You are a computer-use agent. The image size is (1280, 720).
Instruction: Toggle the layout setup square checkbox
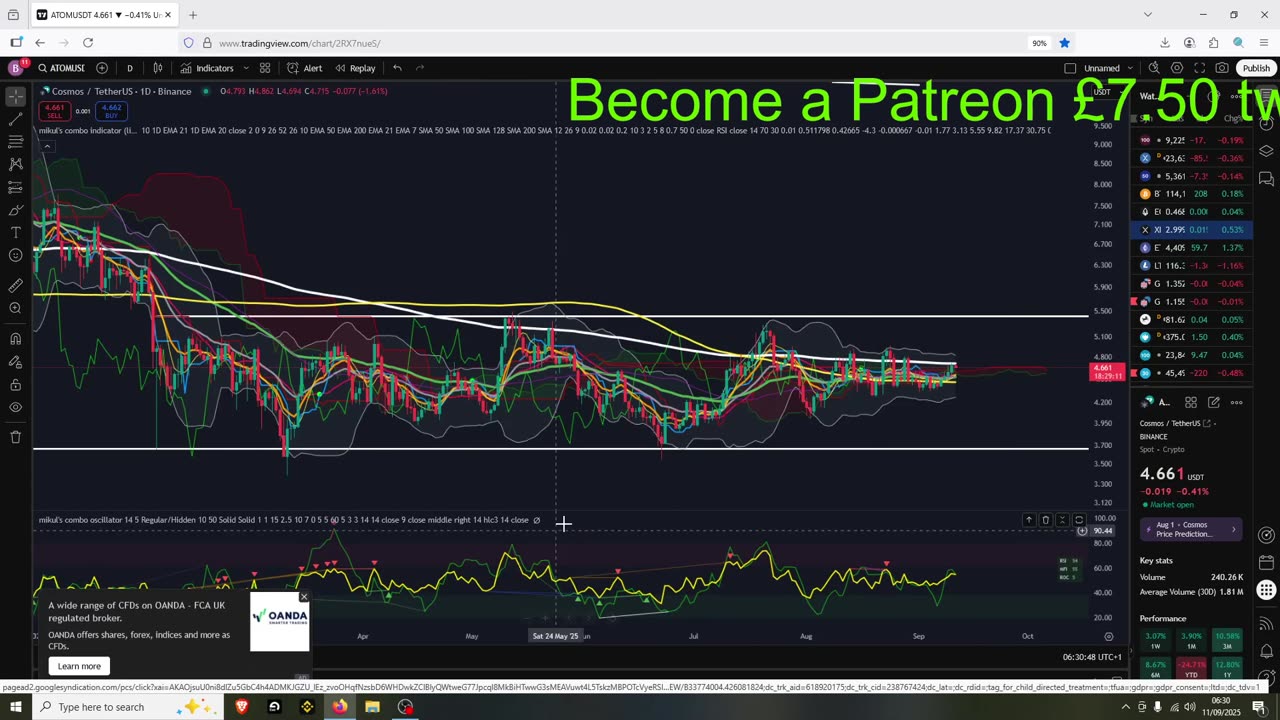coord(1070,68)
